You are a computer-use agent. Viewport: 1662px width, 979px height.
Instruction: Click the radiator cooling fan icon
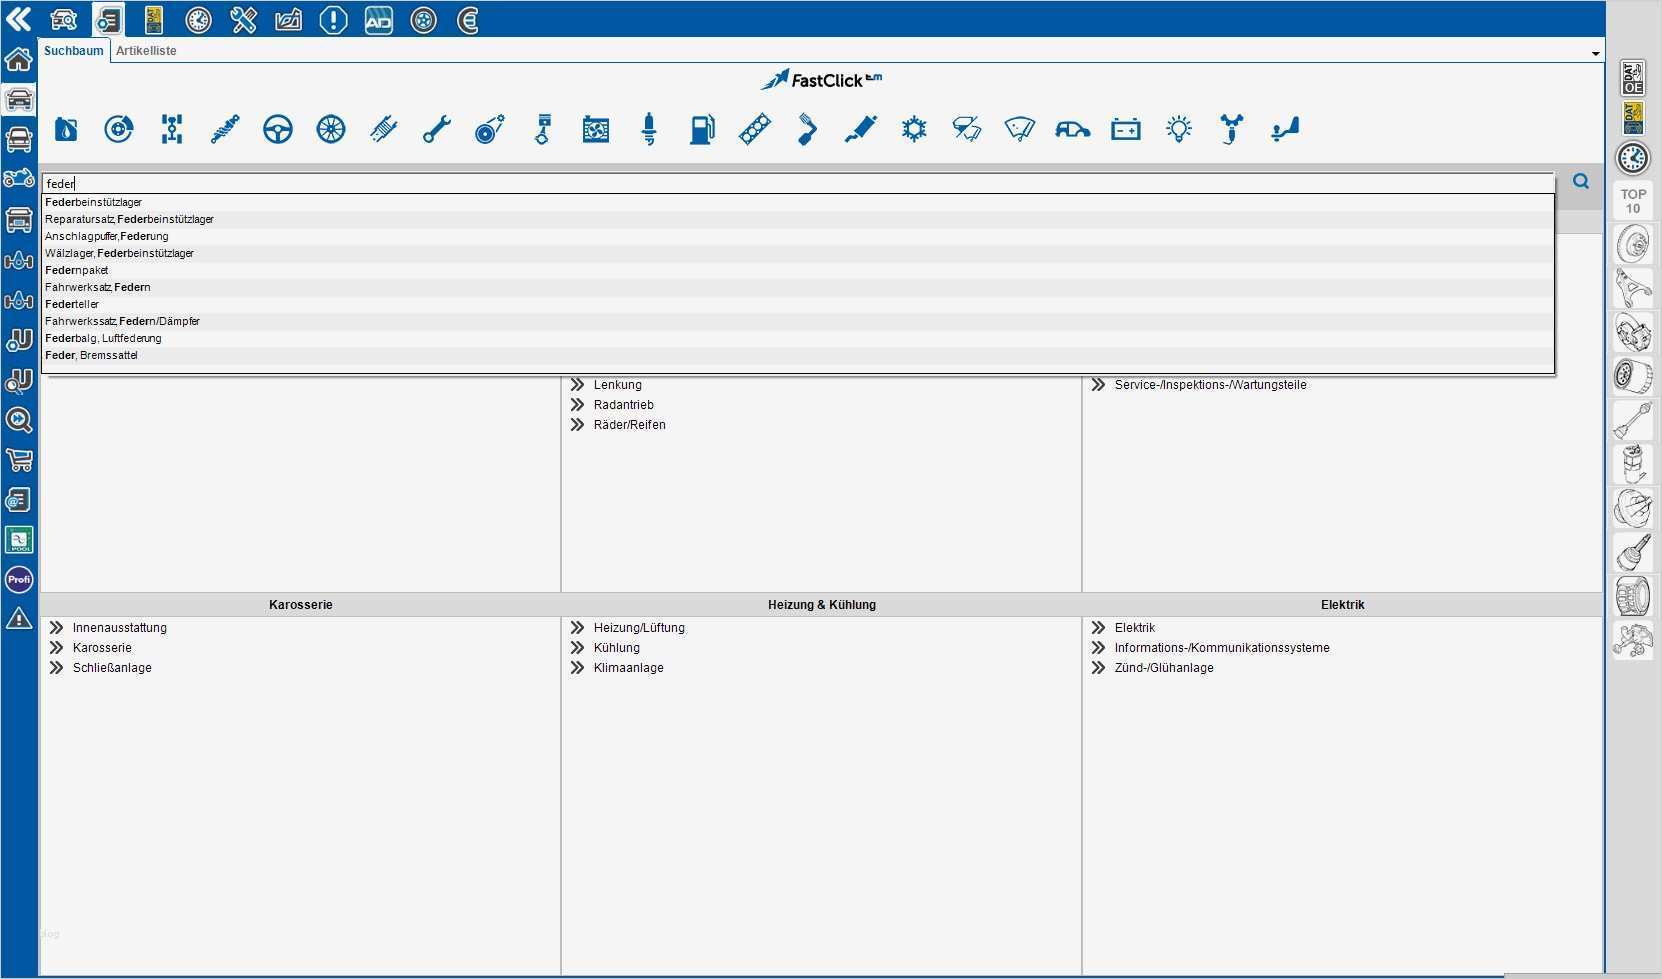(x=596, y=129)
